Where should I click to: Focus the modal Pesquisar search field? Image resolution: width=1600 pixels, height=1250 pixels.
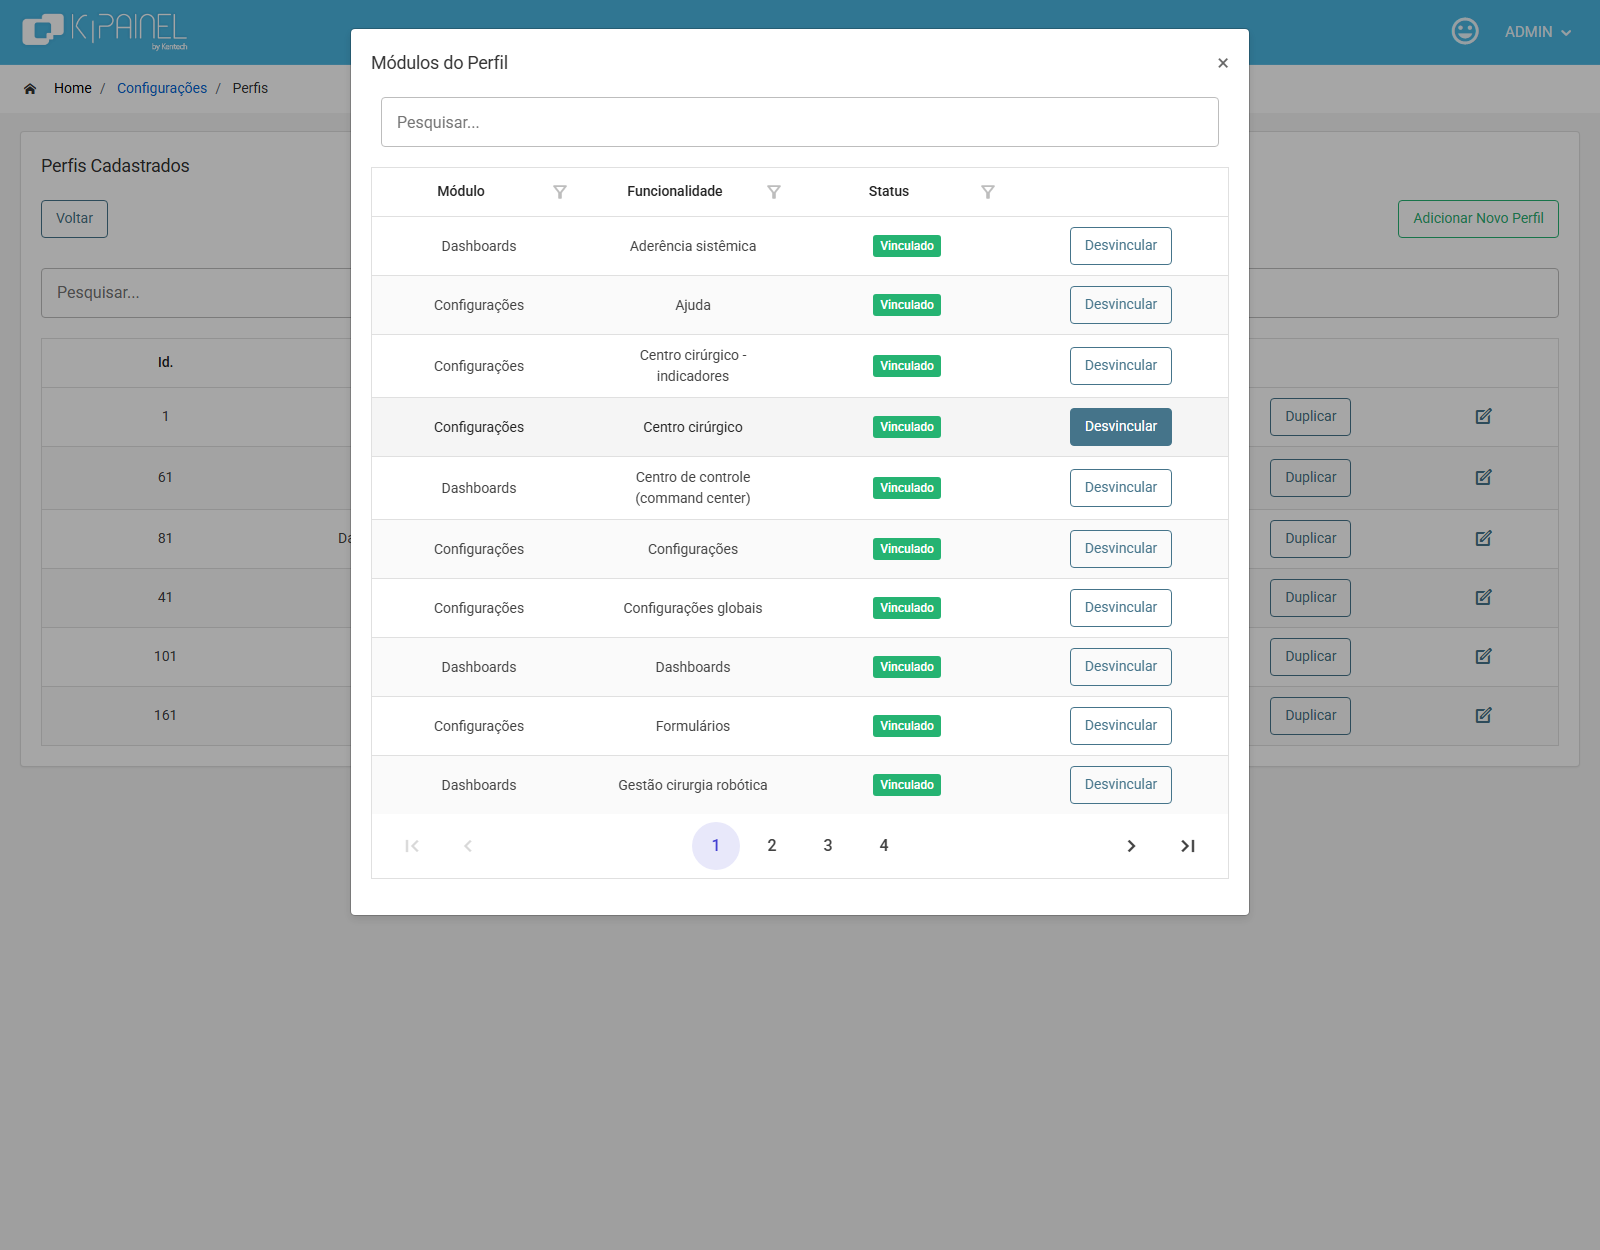click(x=800, y=122)
